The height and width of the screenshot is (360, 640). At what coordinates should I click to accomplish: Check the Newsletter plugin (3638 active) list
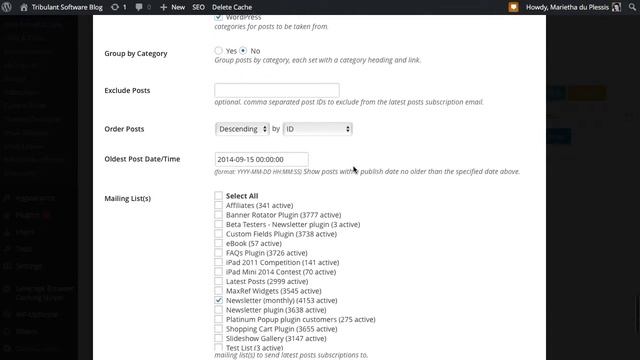pos(219,310)
